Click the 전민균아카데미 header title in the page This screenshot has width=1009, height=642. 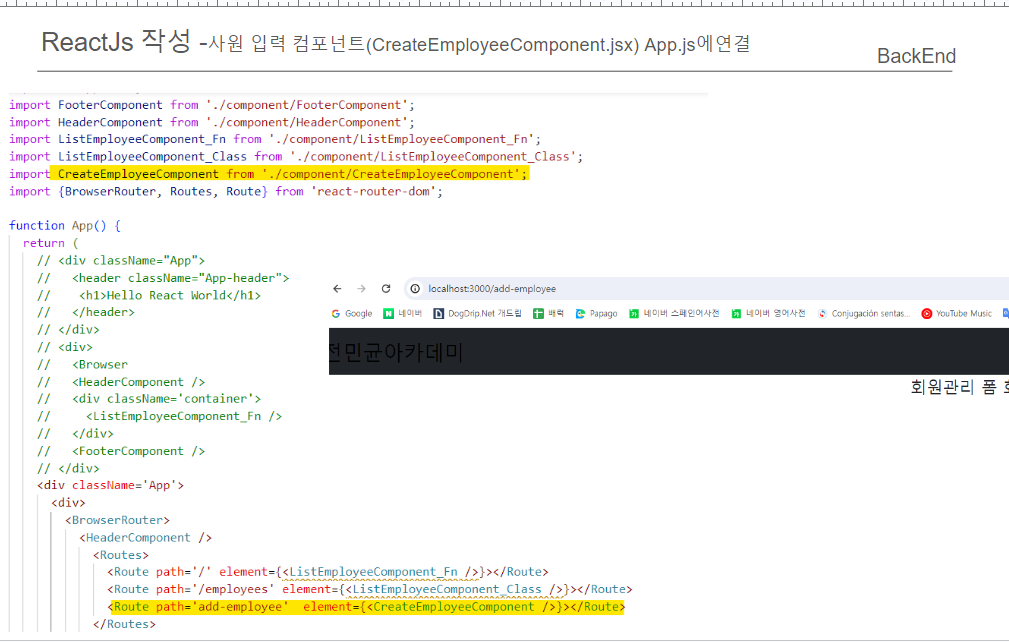click(396, 352)
